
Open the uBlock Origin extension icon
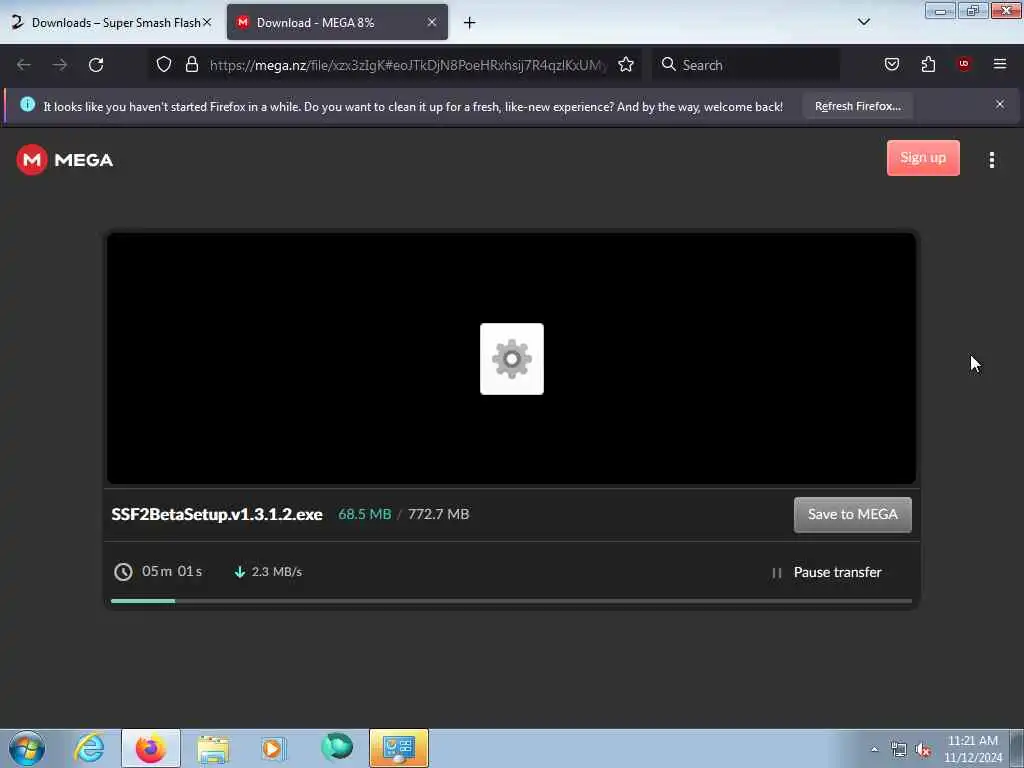click(x=964, y=64)
